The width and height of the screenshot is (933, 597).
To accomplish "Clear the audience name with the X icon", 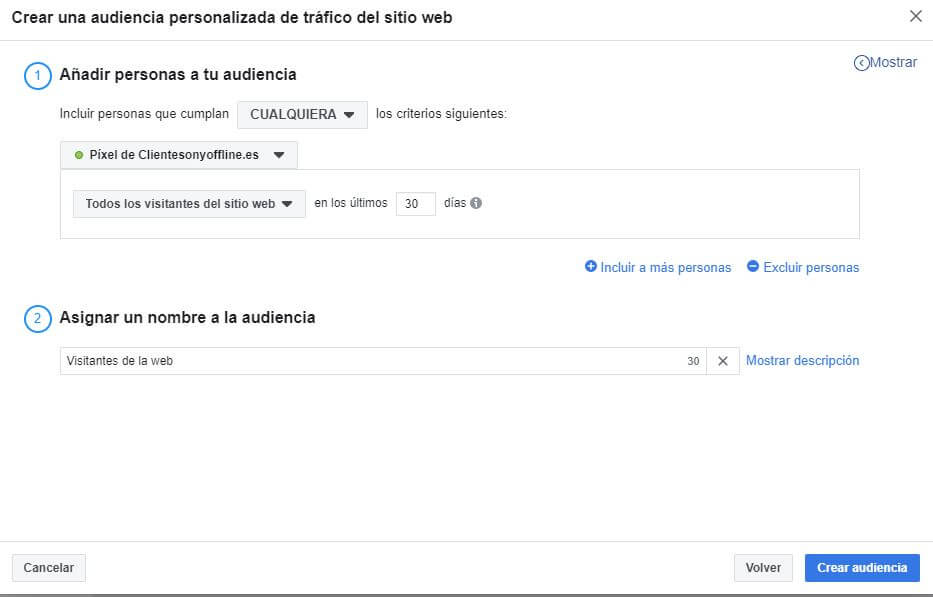I will 723,361.
